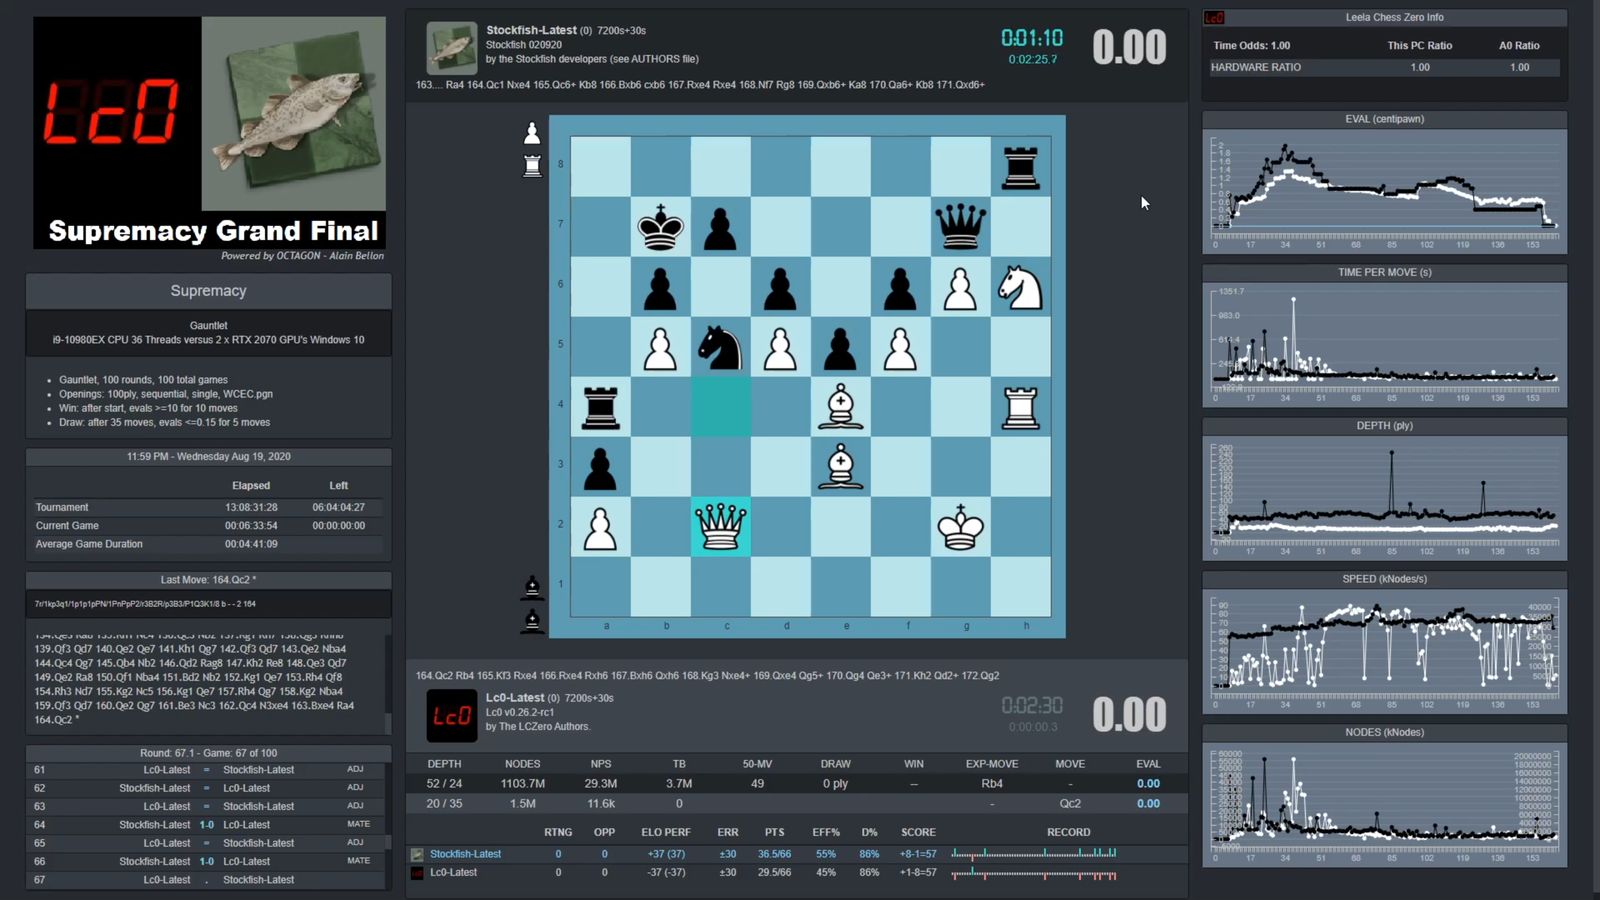The height and width of the screenshot is (900, 1600).
Task: Click the black pawn on a3
Action: click(600, 467)
